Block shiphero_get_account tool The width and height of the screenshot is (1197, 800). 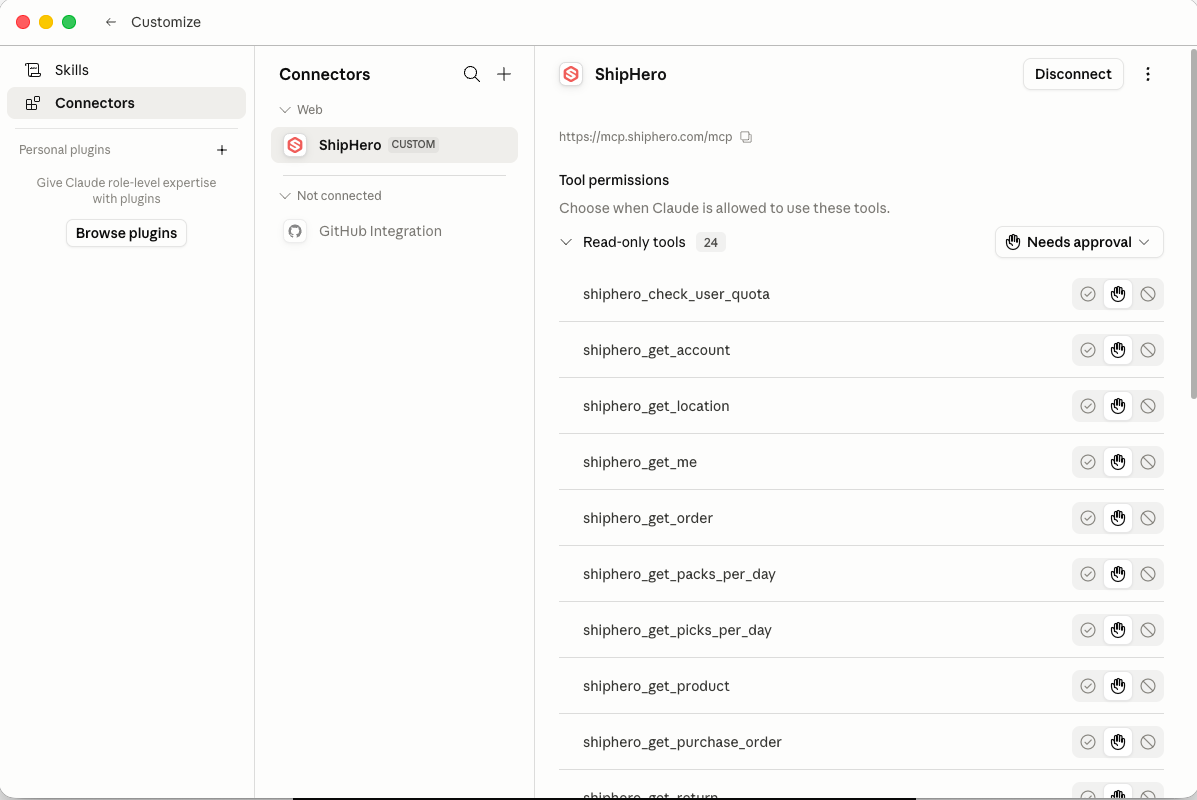[x=1147, y=350]
